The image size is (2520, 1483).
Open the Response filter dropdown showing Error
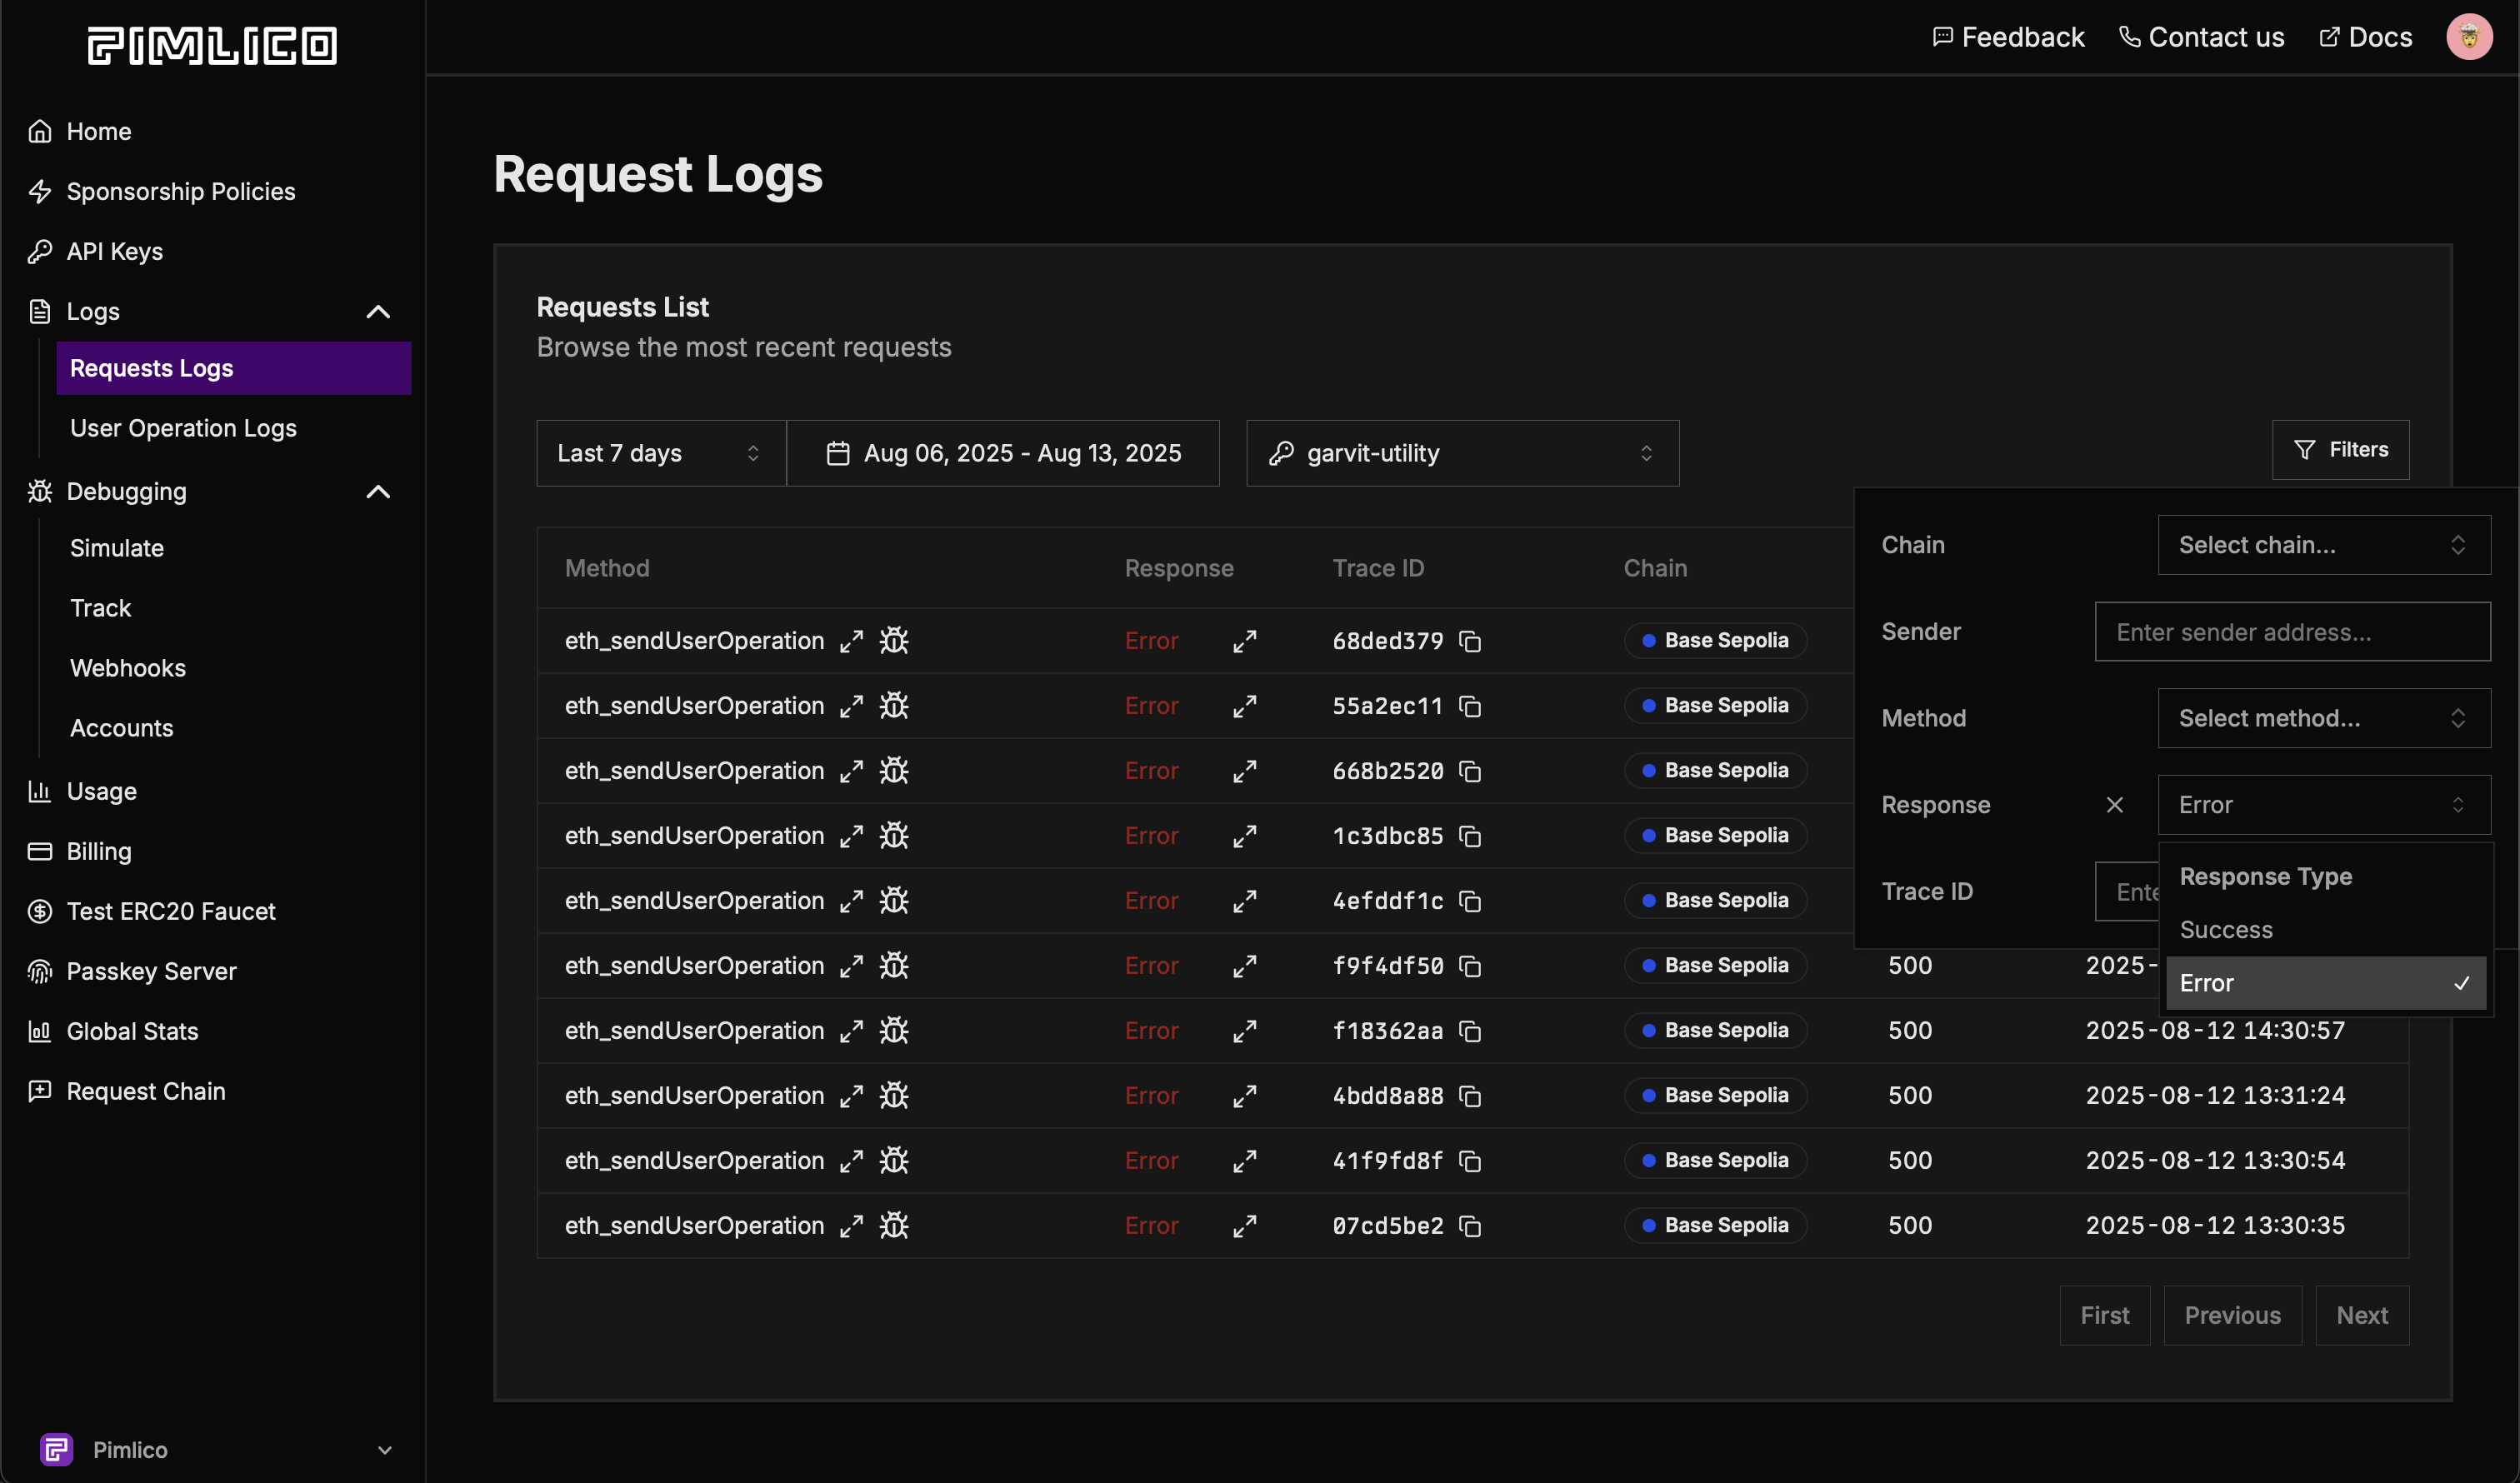(2324, 805)
